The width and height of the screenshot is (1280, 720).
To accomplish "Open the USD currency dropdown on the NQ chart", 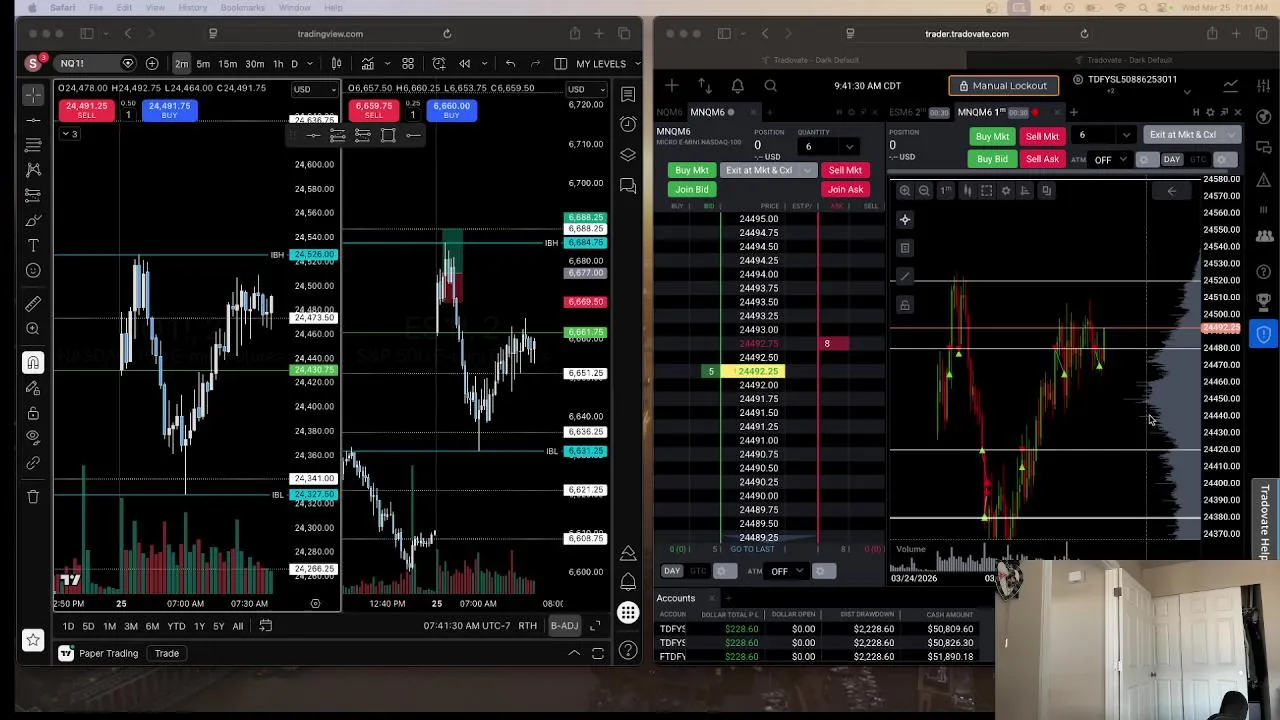I will 314,89.
